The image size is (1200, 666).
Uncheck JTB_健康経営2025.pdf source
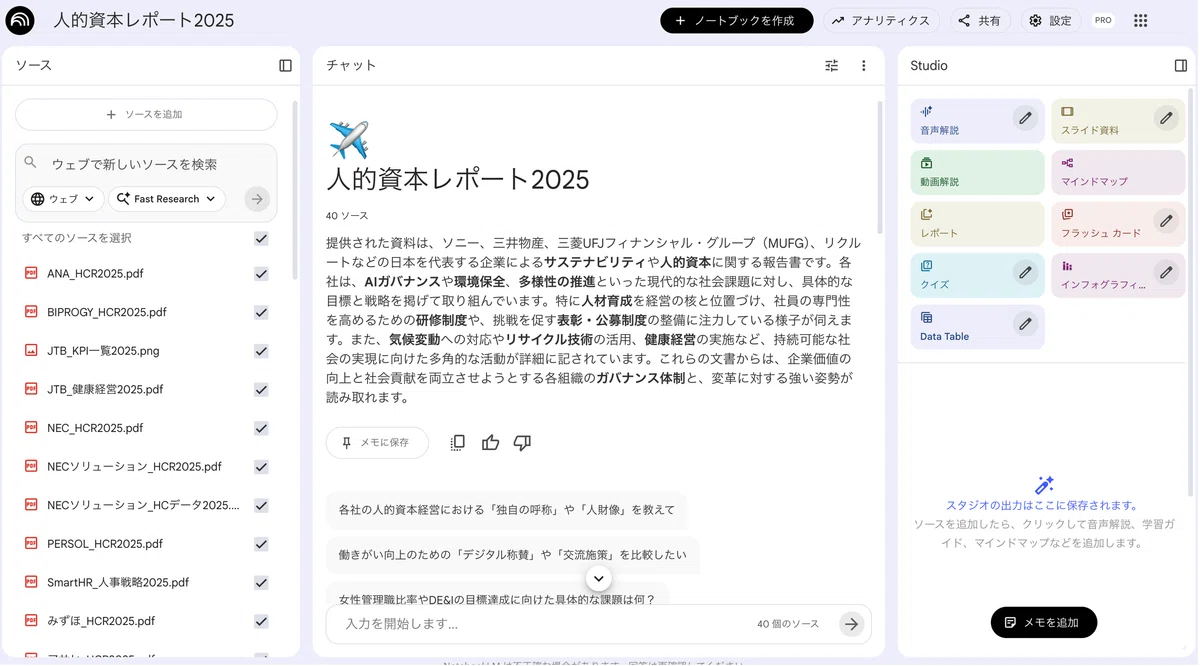261,390
